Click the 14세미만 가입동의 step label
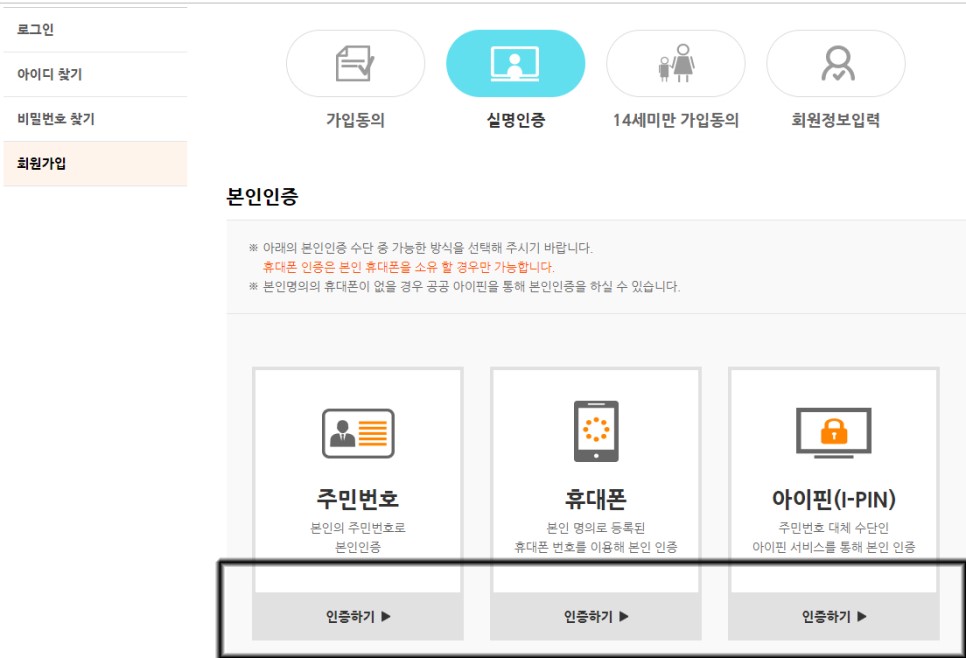This screenshot has width=966, height=658. pos(676,120)
